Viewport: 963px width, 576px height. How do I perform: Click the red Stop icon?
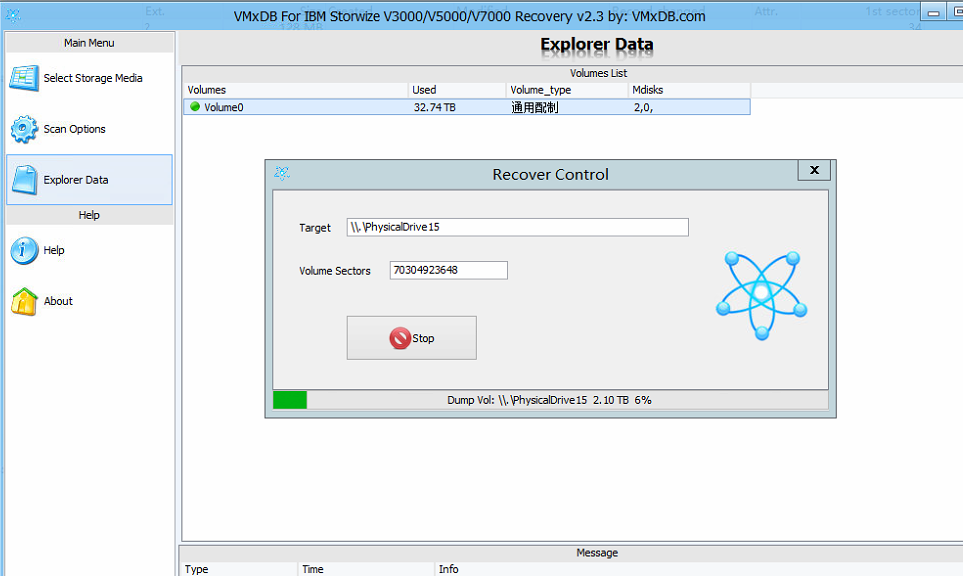(400, 338)
